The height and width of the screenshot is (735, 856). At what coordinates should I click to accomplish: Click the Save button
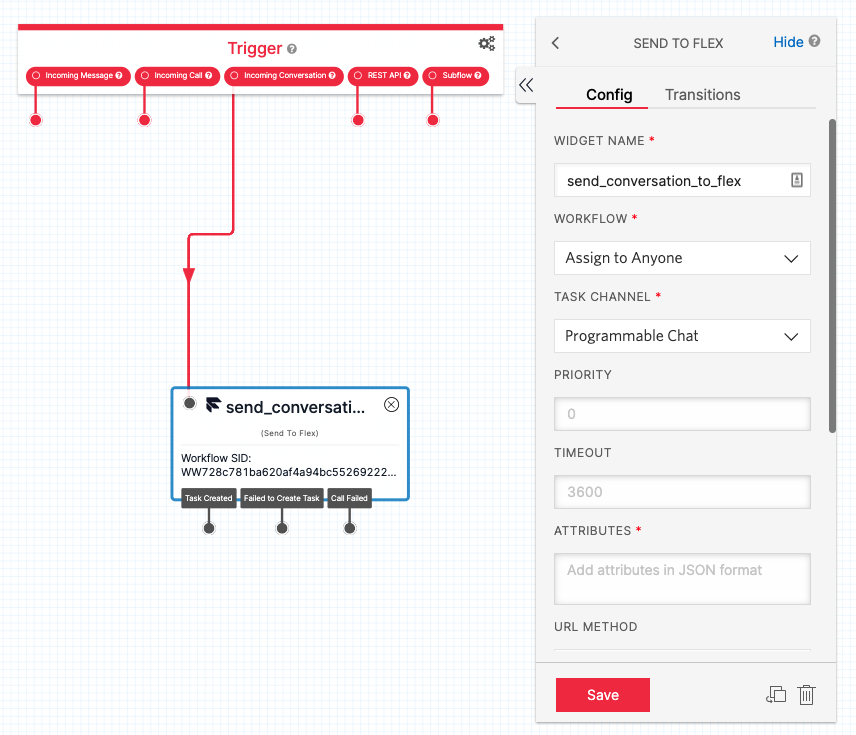pyautogui.click(x=602, y=694)
